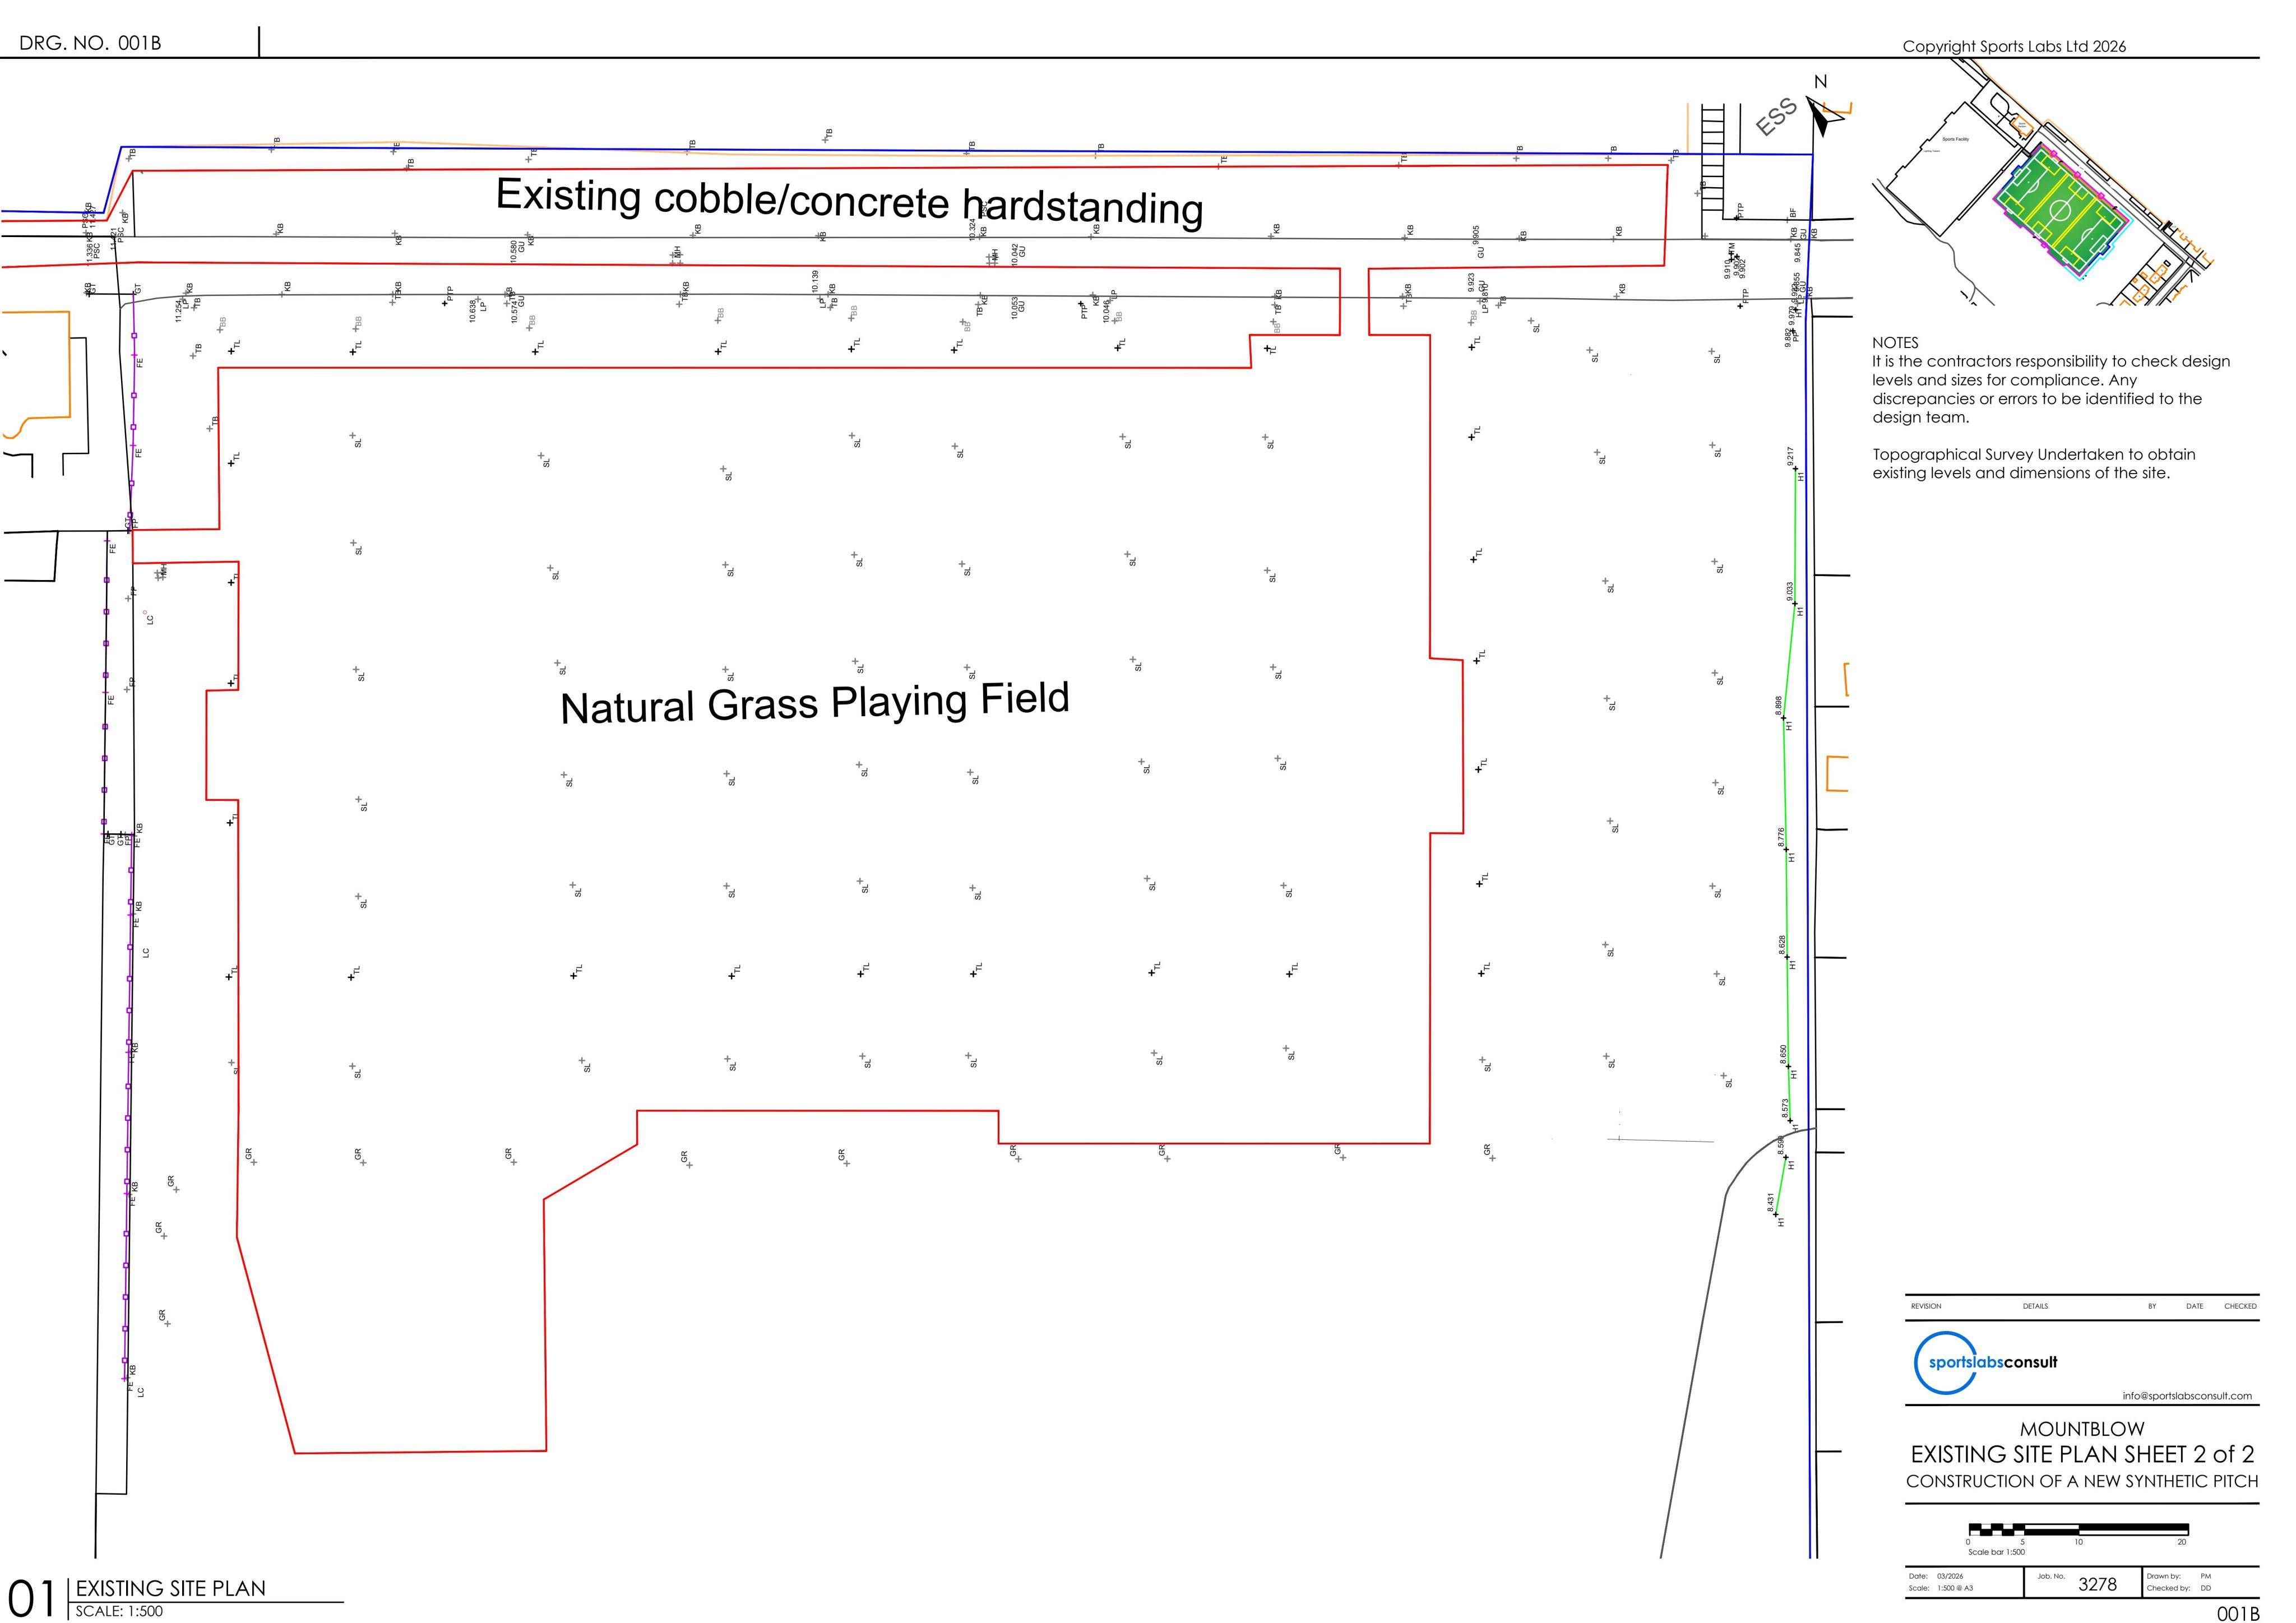
Task: Click the 'CHECKED' column header in revision table
Action: 2240,1306
